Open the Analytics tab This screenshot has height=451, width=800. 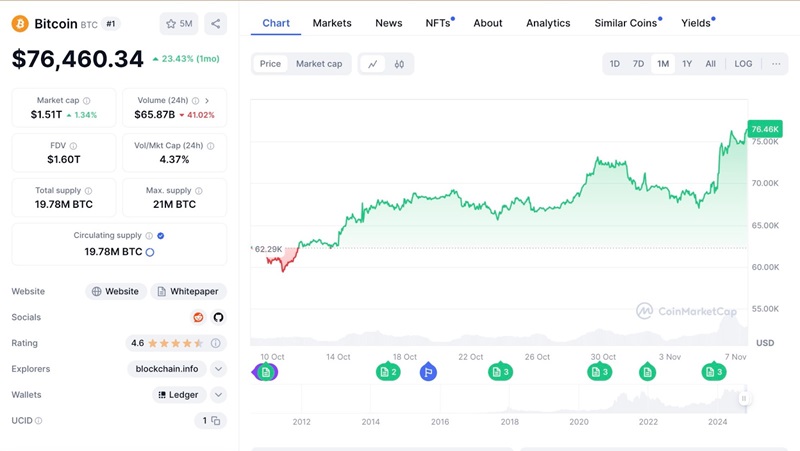click(x=548, y=23)
